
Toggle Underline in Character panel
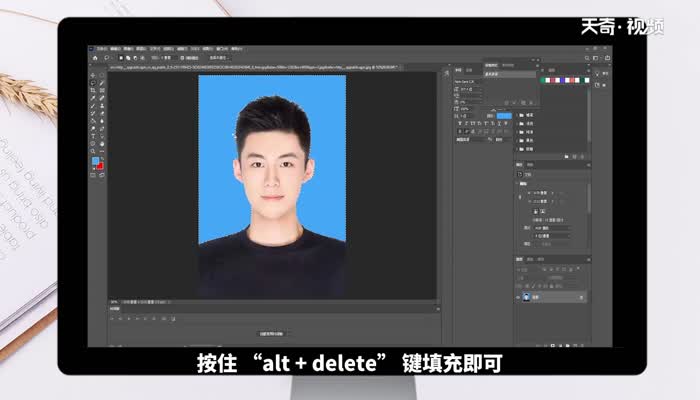[499, 123]
